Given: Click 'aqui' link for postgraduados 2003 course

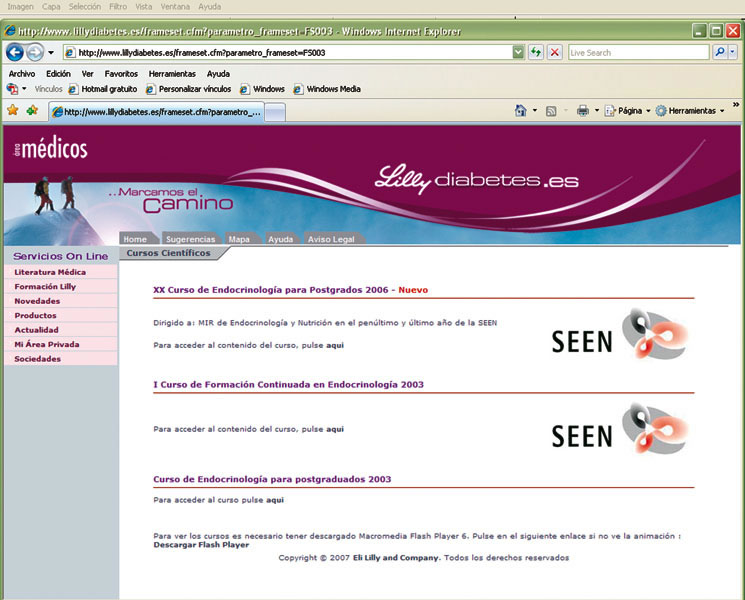Looking at the screenshot, I should 275,500.
